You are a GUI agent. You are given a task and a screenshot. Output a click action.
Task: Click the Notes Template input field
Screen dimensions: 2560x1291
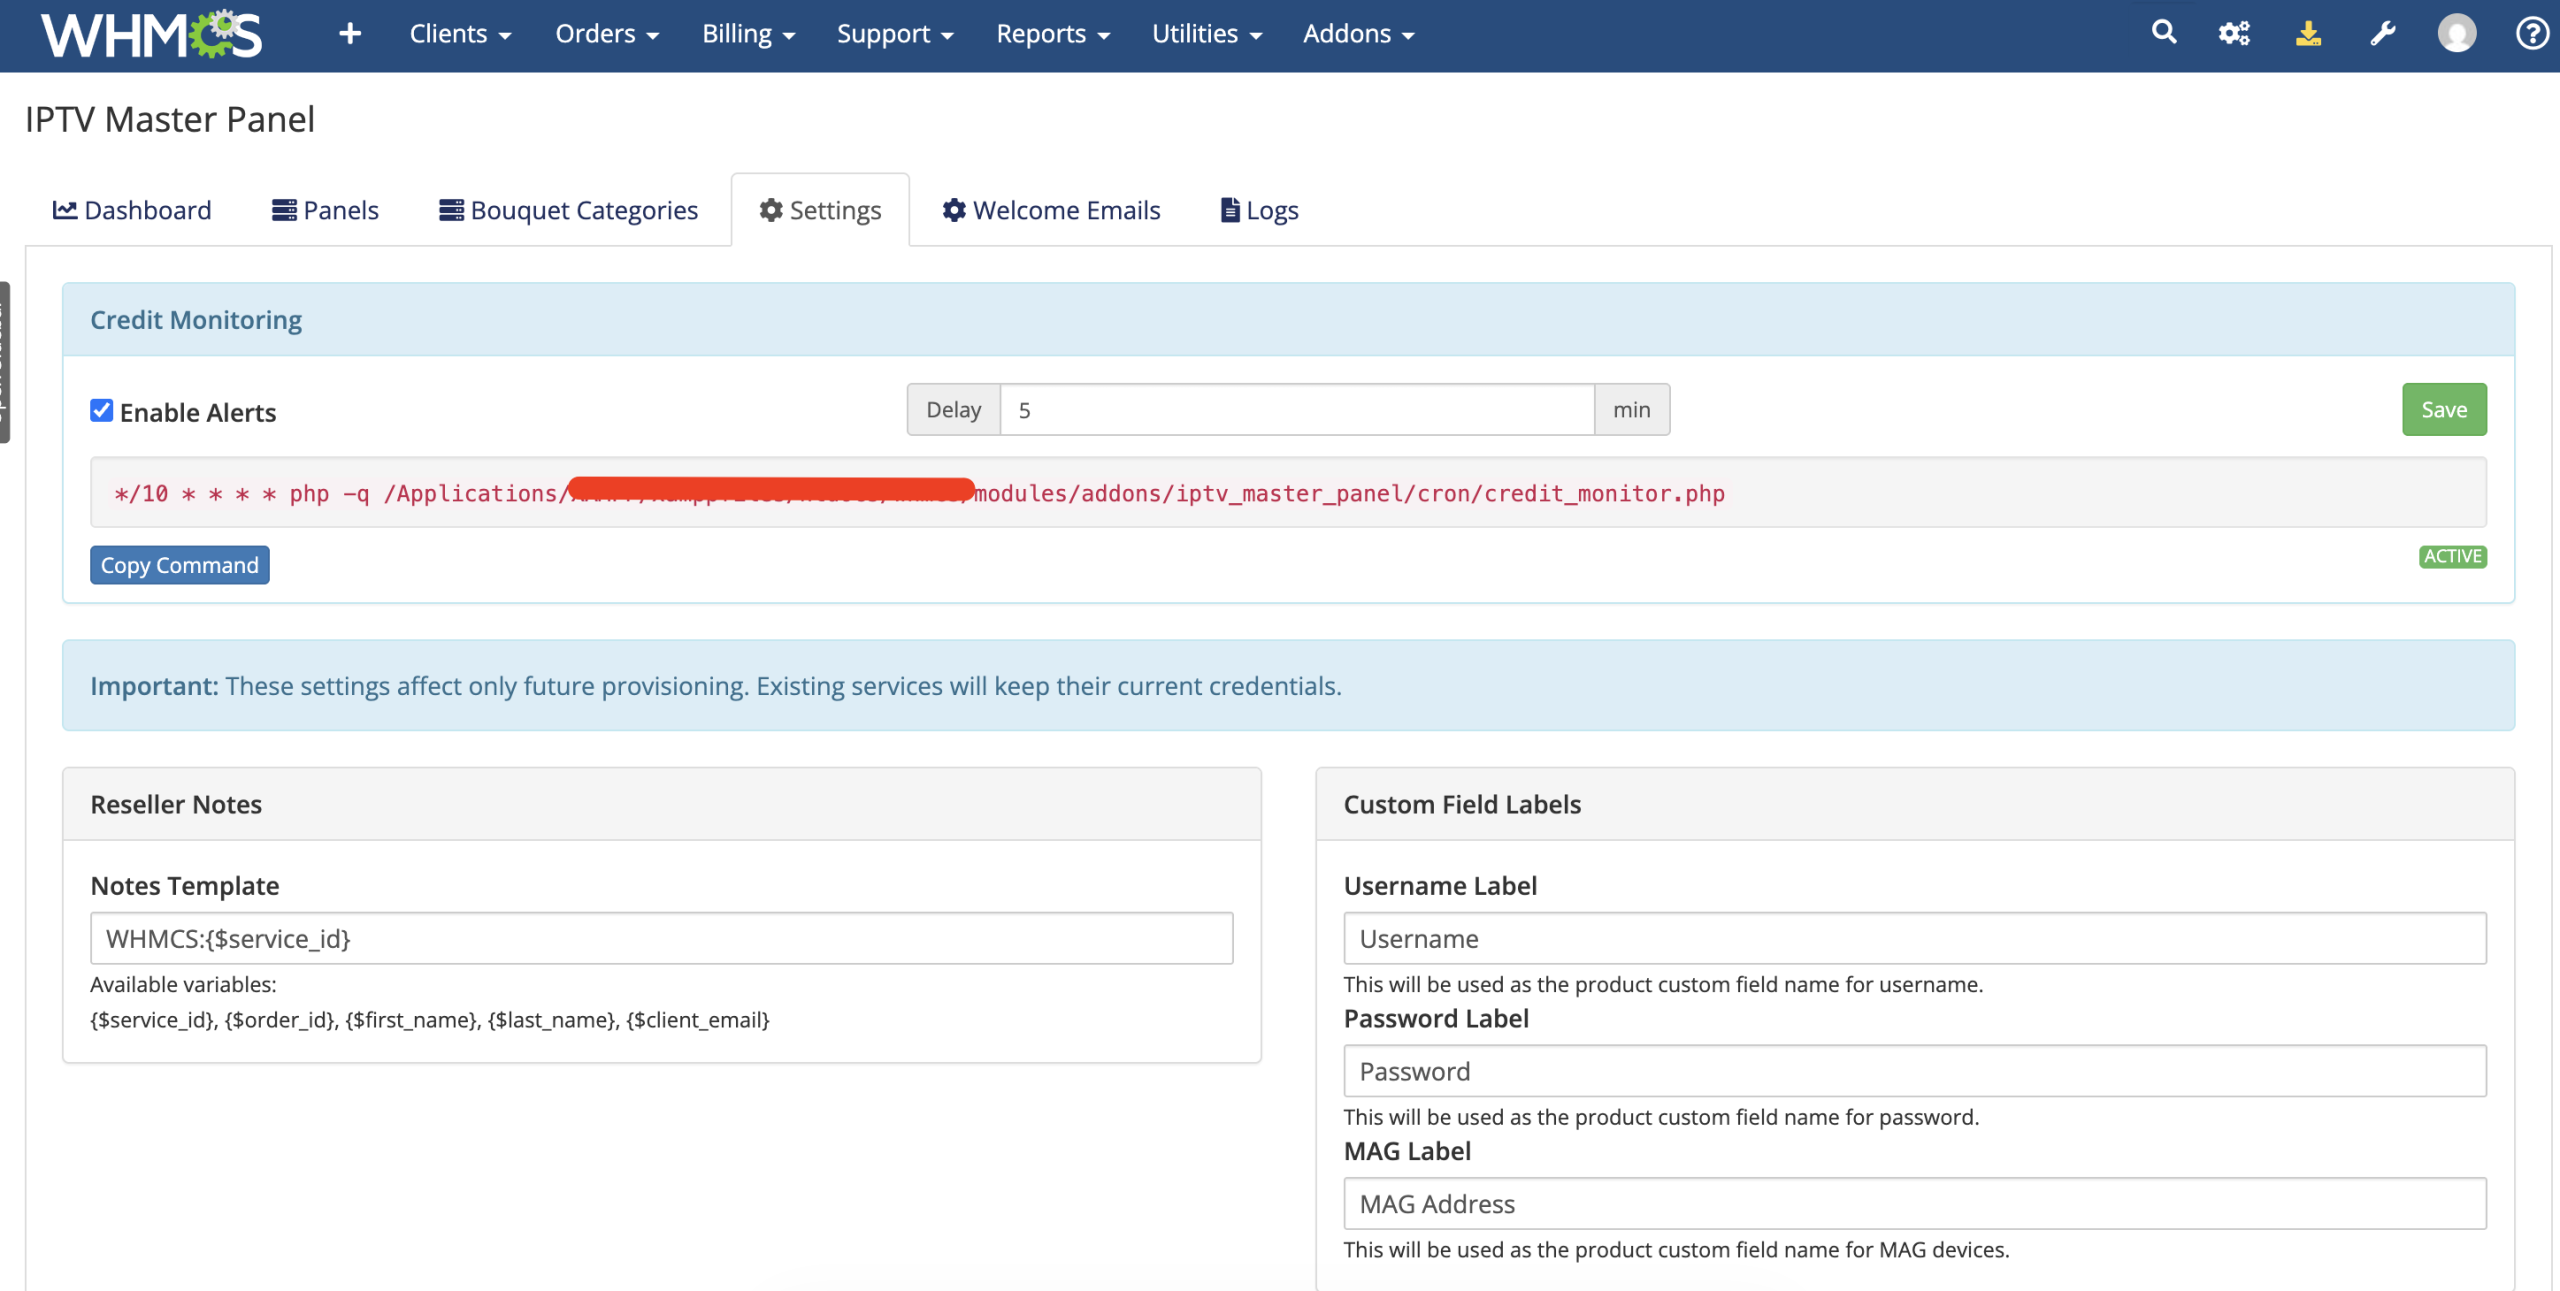(x=661, y=938)
